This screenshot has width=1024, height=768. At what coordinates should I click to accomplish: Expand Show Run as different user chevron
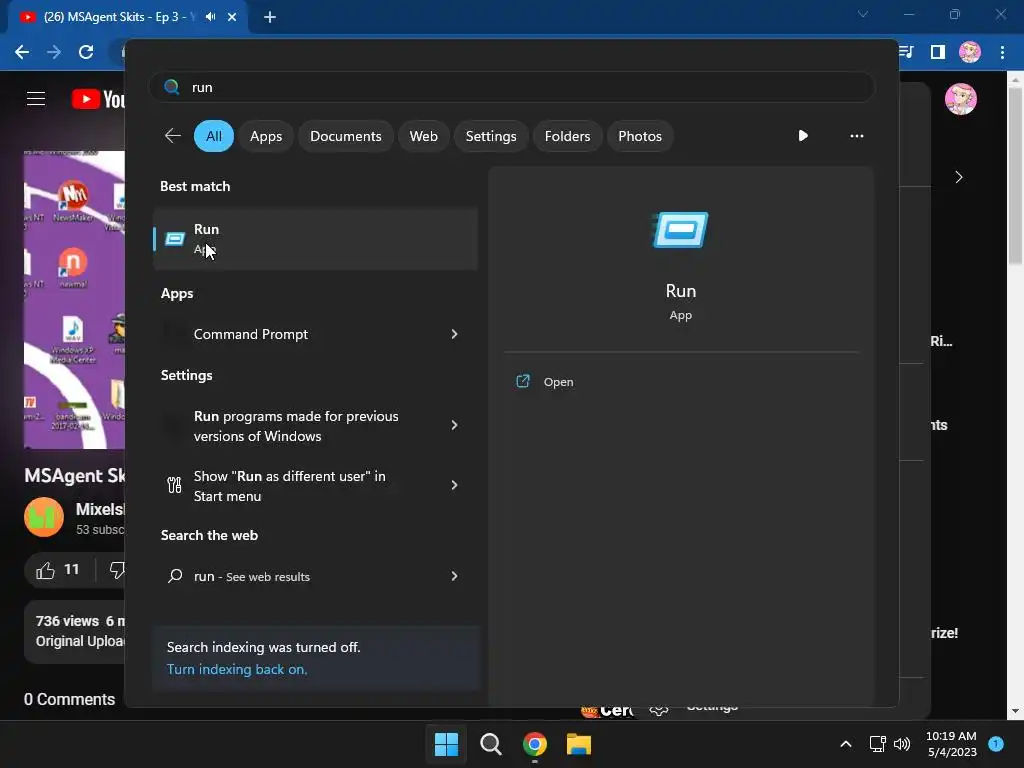(454, 485)
